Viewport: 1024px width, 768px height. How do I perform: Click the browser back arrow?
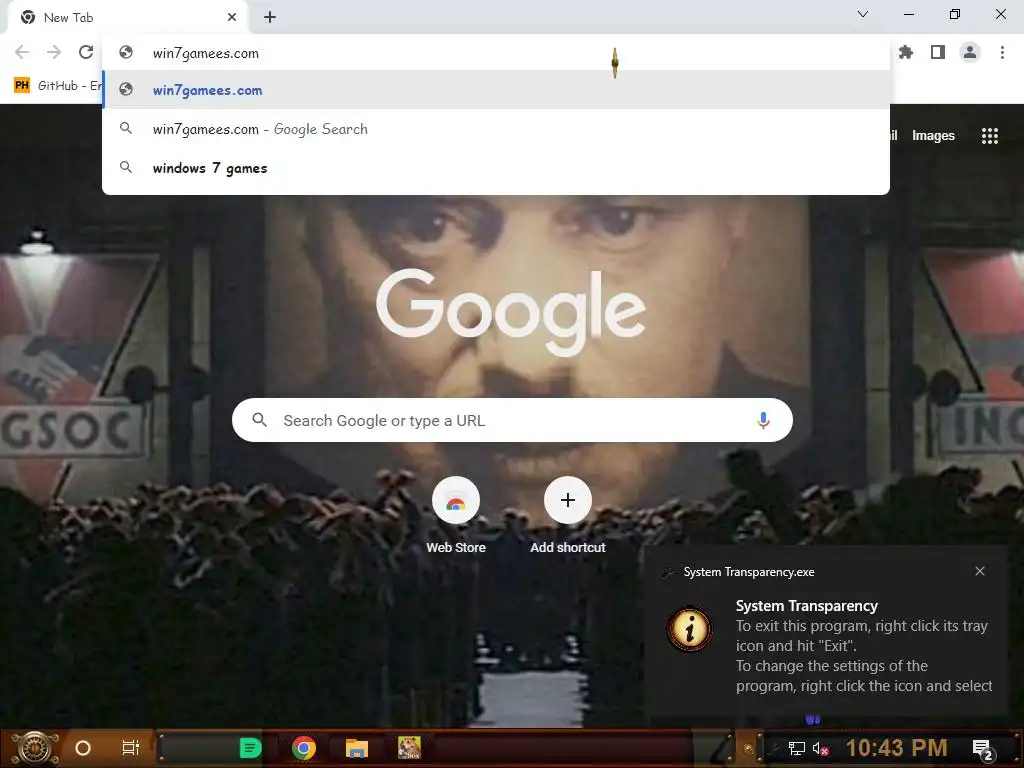coord(22,52)
